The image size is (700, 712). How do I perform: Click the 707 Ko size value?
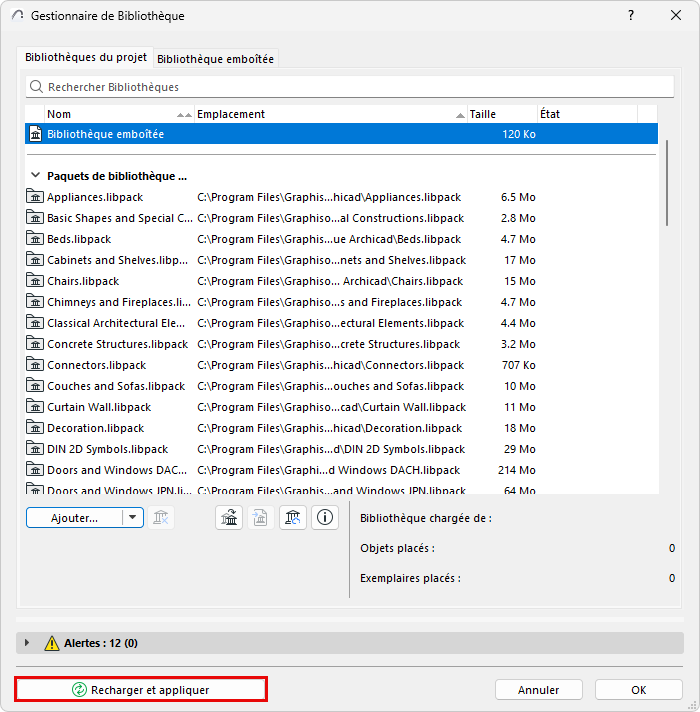[x=519, y=365]
